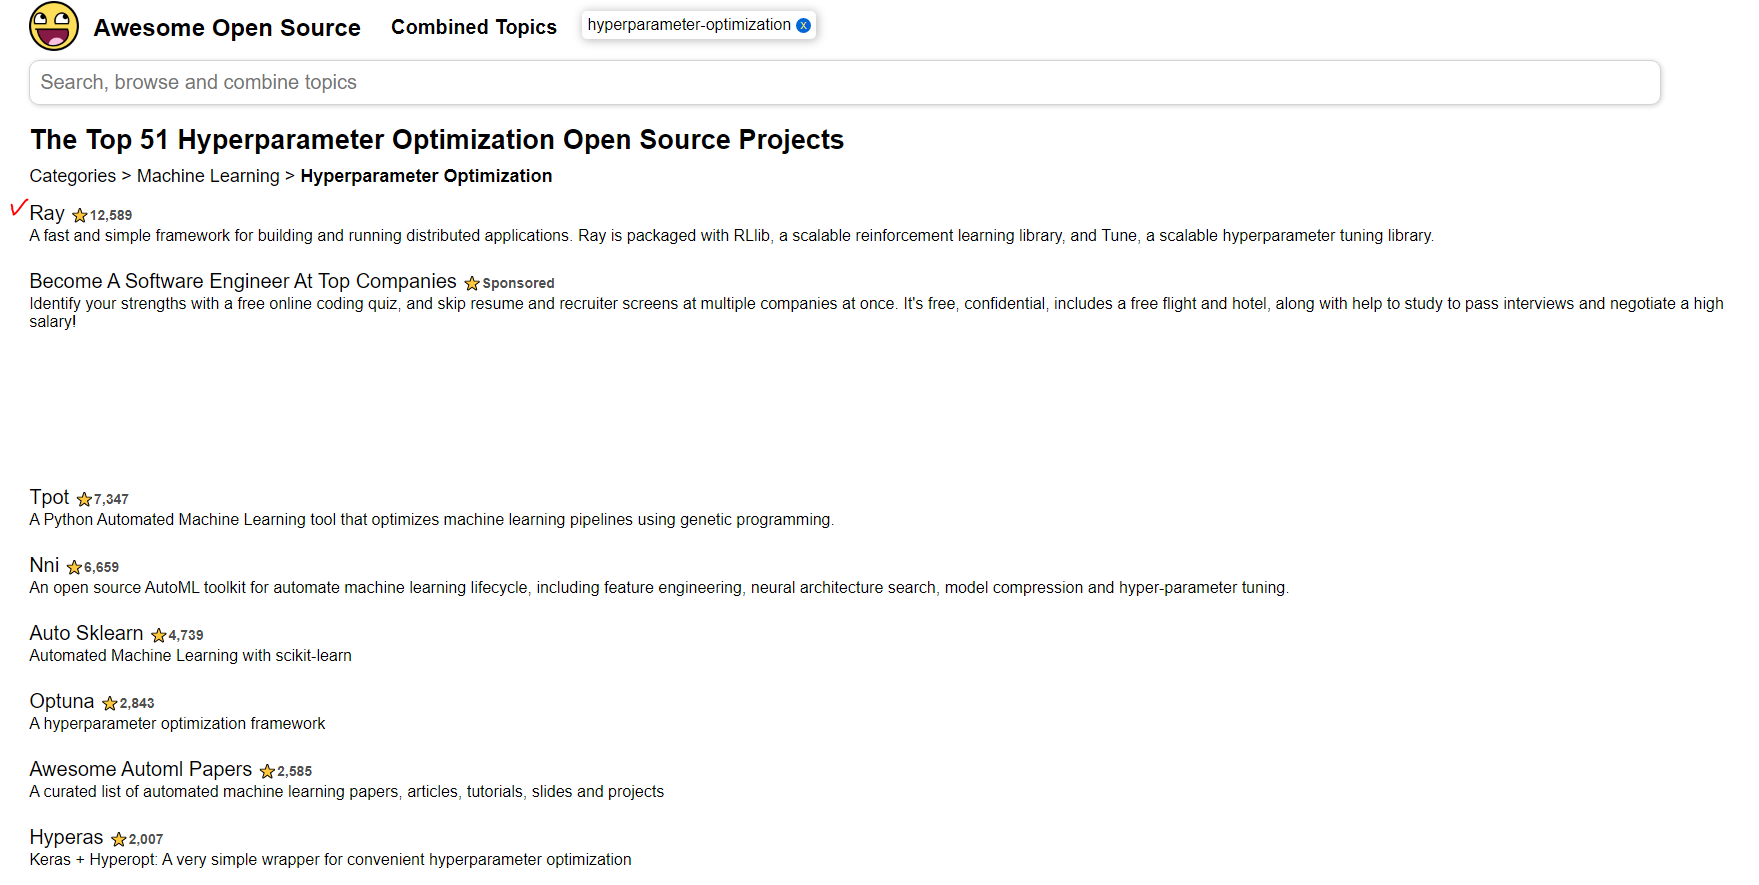Click the Sponsored star icon
This screenshot has width=1759, height=885.
click(472, 284)
